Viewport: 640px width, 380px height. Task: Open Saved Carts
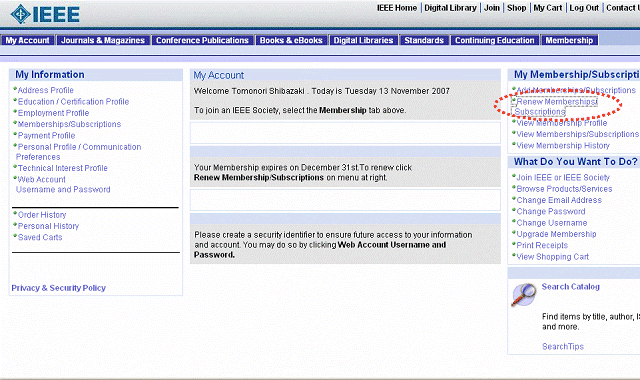click(x=40, y=238)
